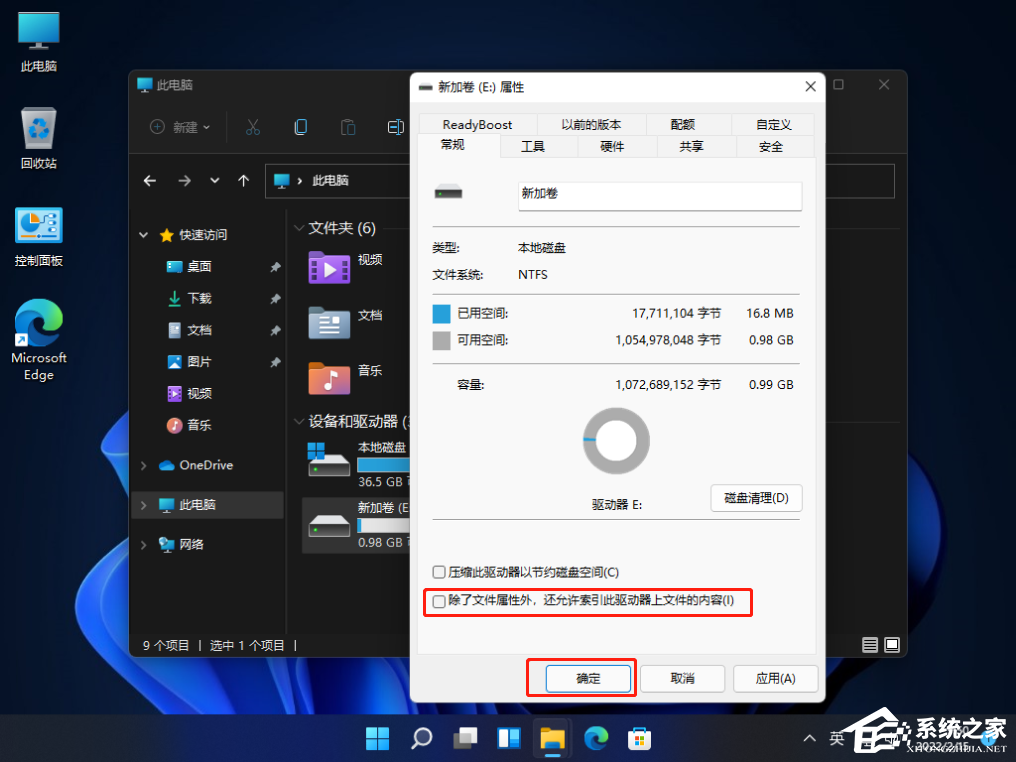Go up one level with the up arrow

click(x=244, y=181)
